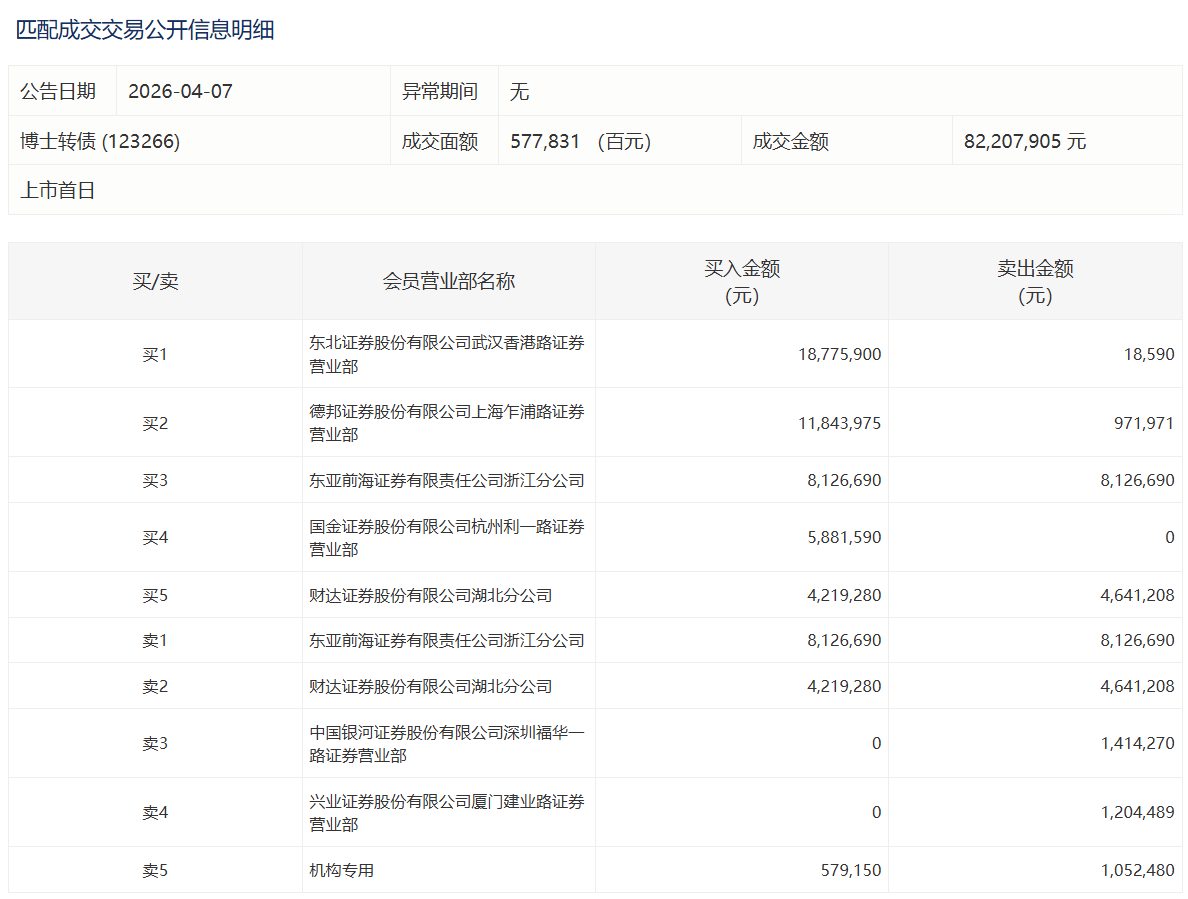The width and height of the screenshot is (1188, 899).
Task: Open 德邦证券 上海乍浦路 branch entry
Action: click(446, 423)
